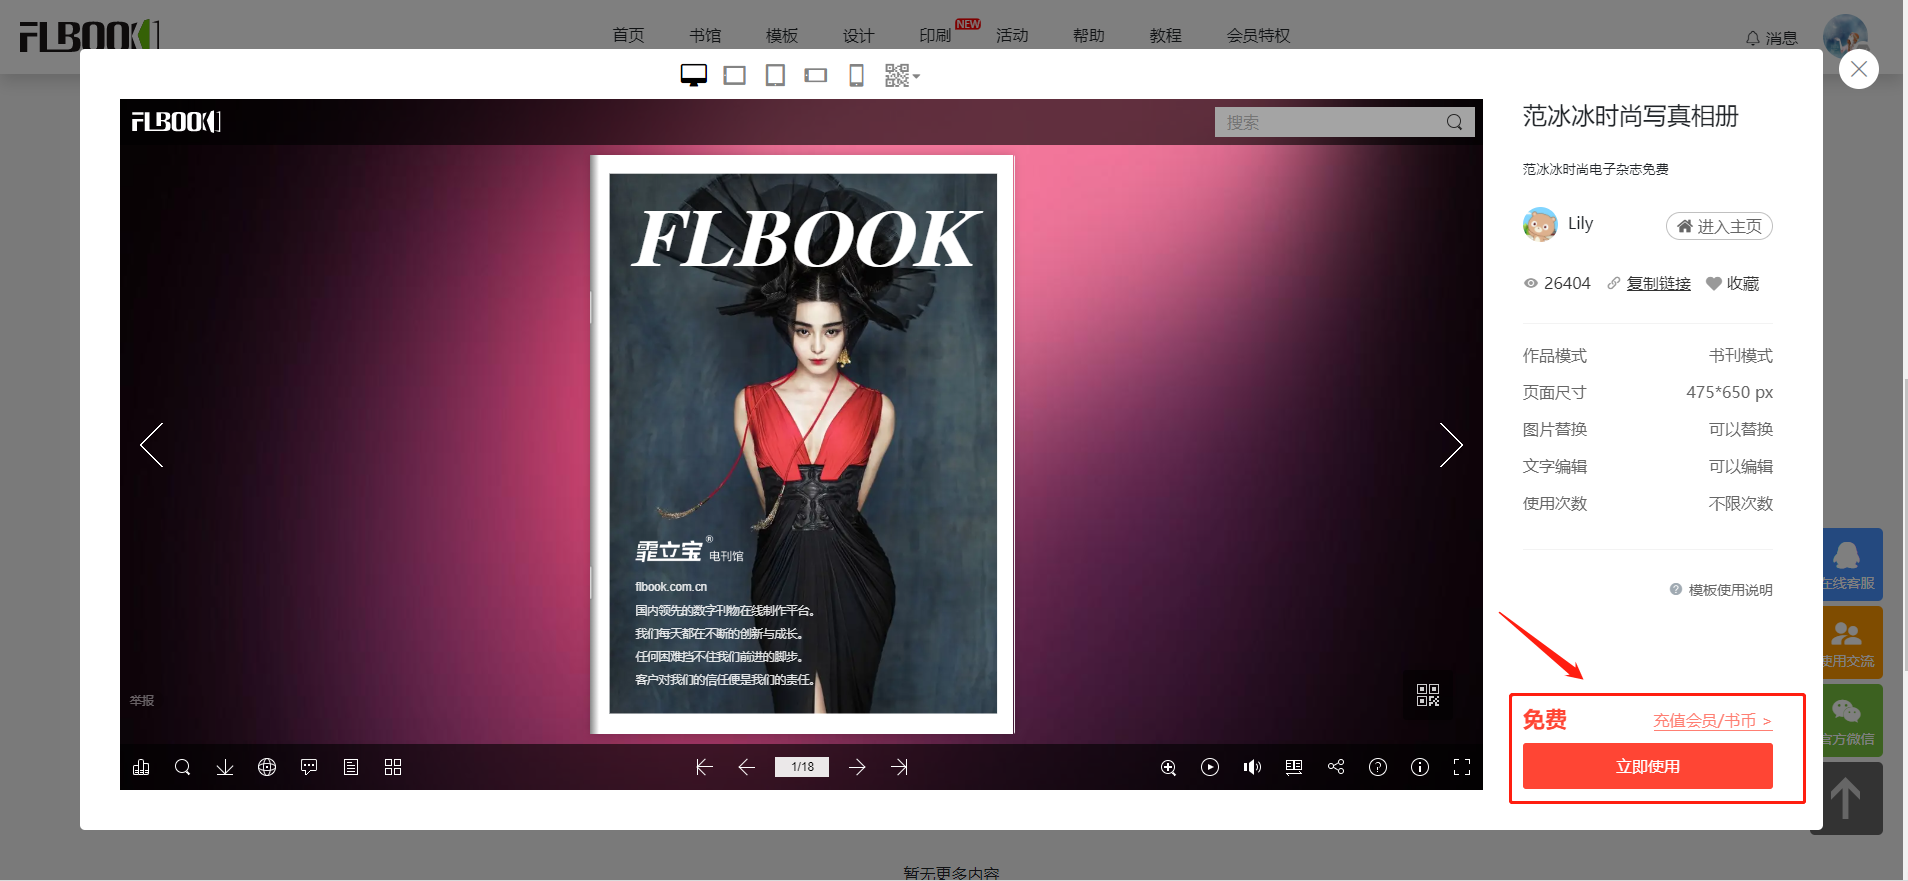The width and height of the screenshot is (1908, 881).
Task: Open the 帮助 menu item
Action: click(x=1089, y=35)
